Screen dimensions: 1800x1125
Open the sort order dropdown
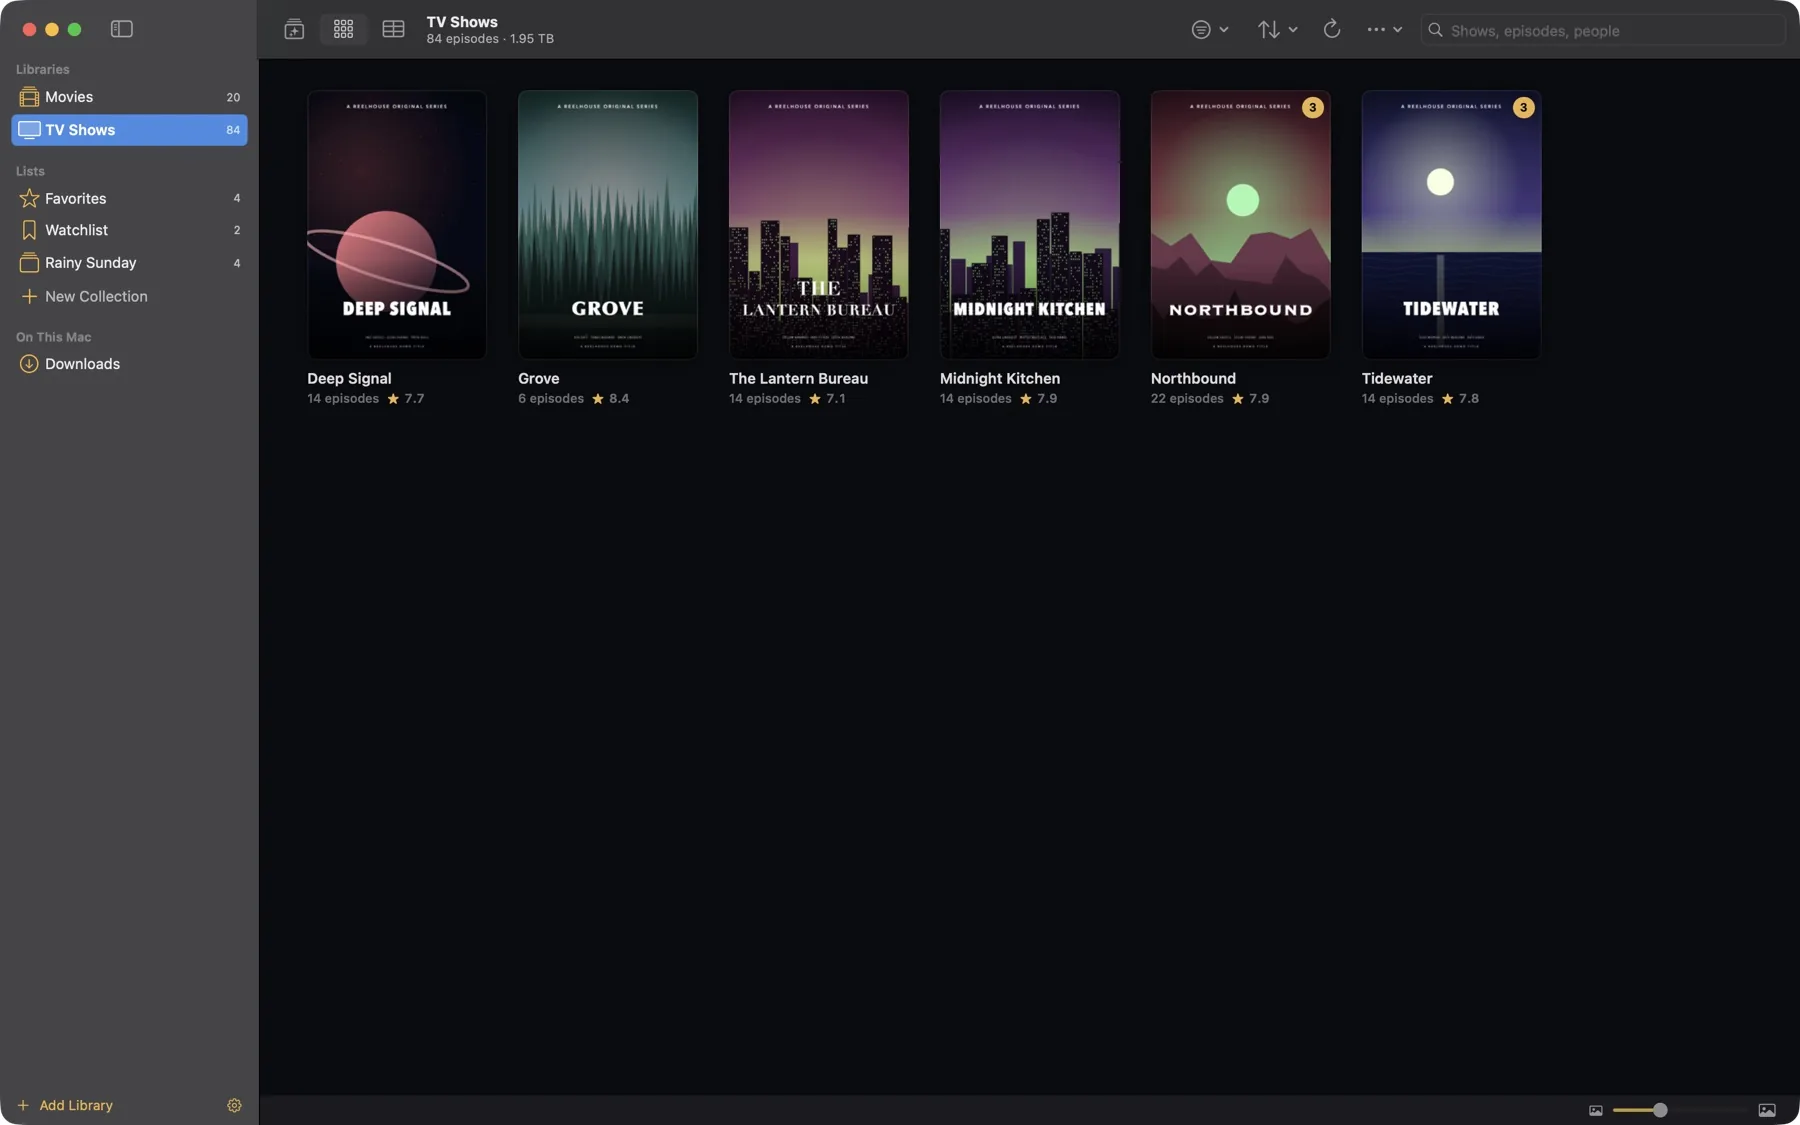tap(1277, 30)
